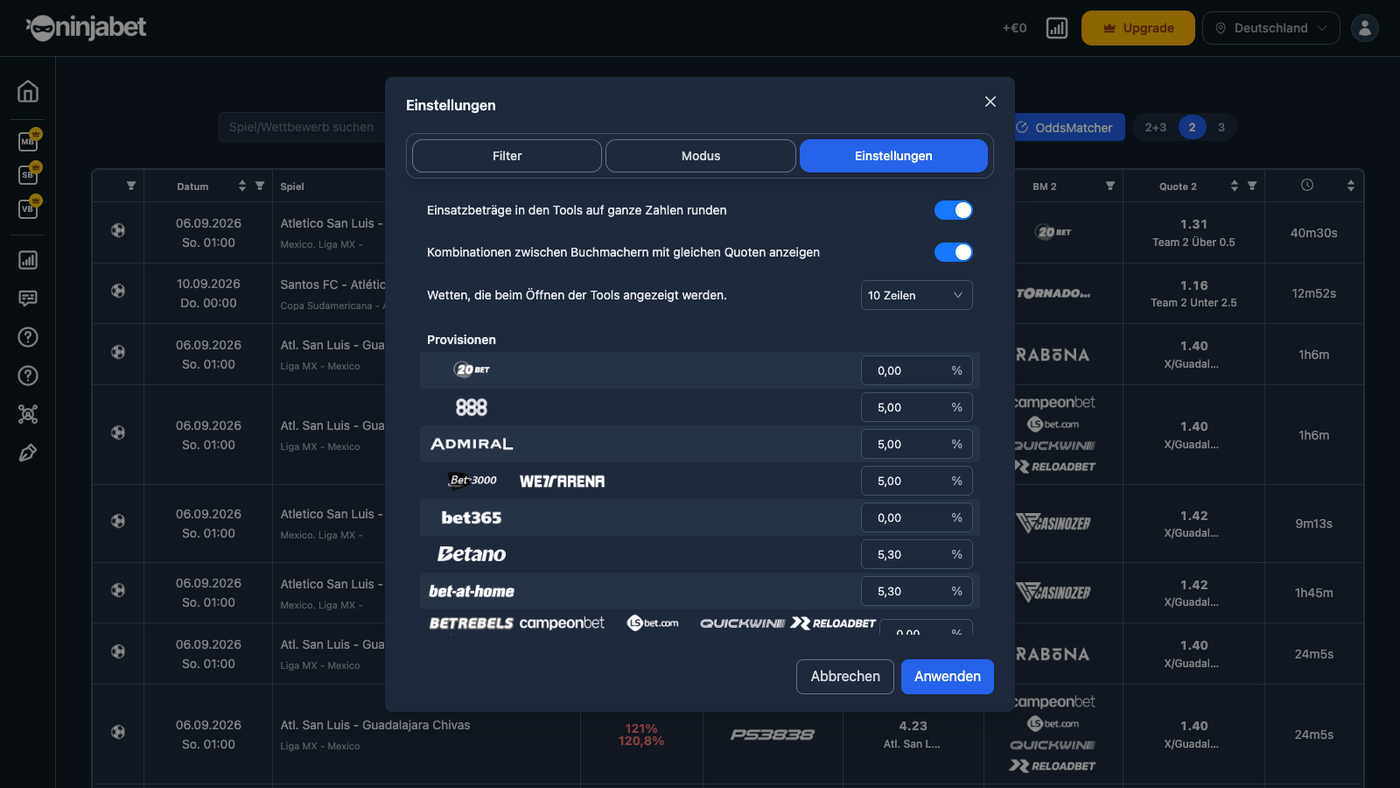Click the soccer ball in the 40m30s row
This screenshot has width=1400, height=788.
click(x=118, y=231)
